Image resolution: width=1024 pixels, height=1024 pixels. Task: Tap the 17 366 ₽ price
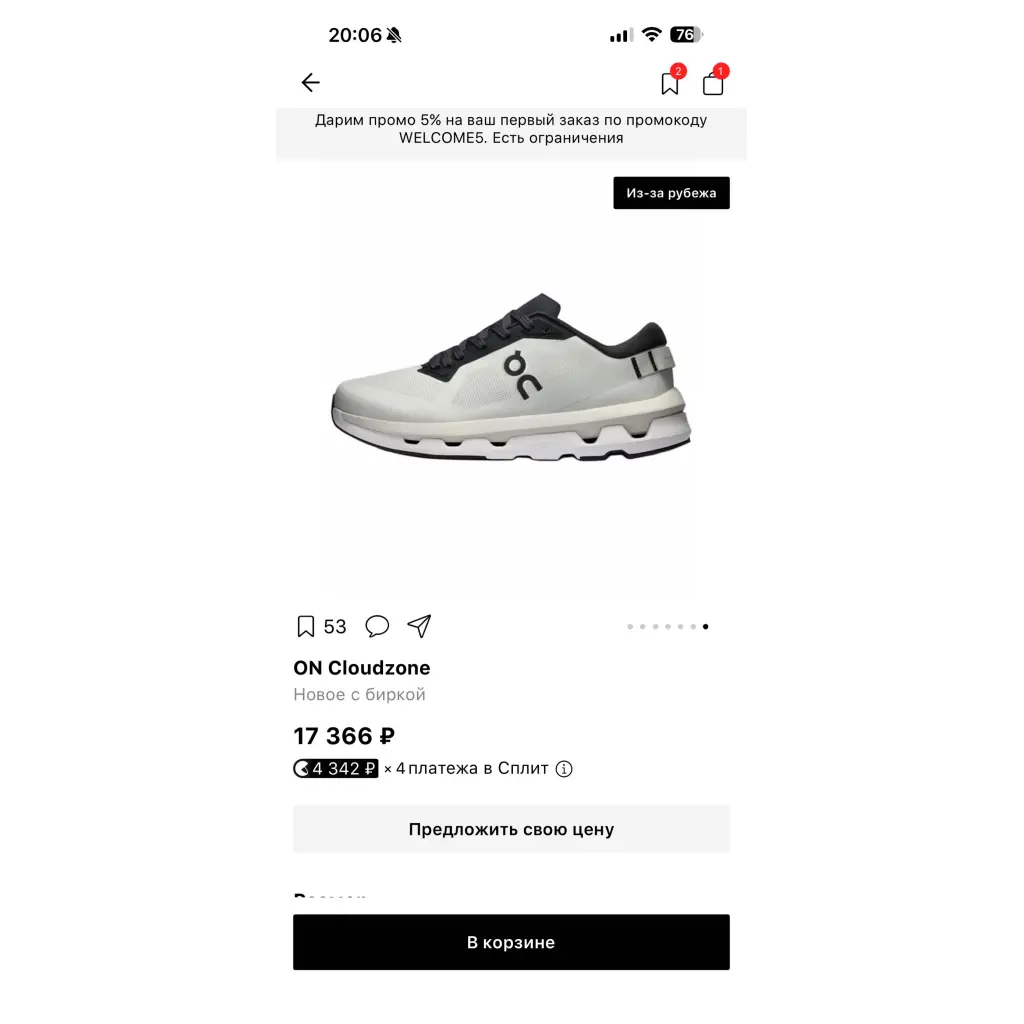pyautogui.click(x=344, y=736)
